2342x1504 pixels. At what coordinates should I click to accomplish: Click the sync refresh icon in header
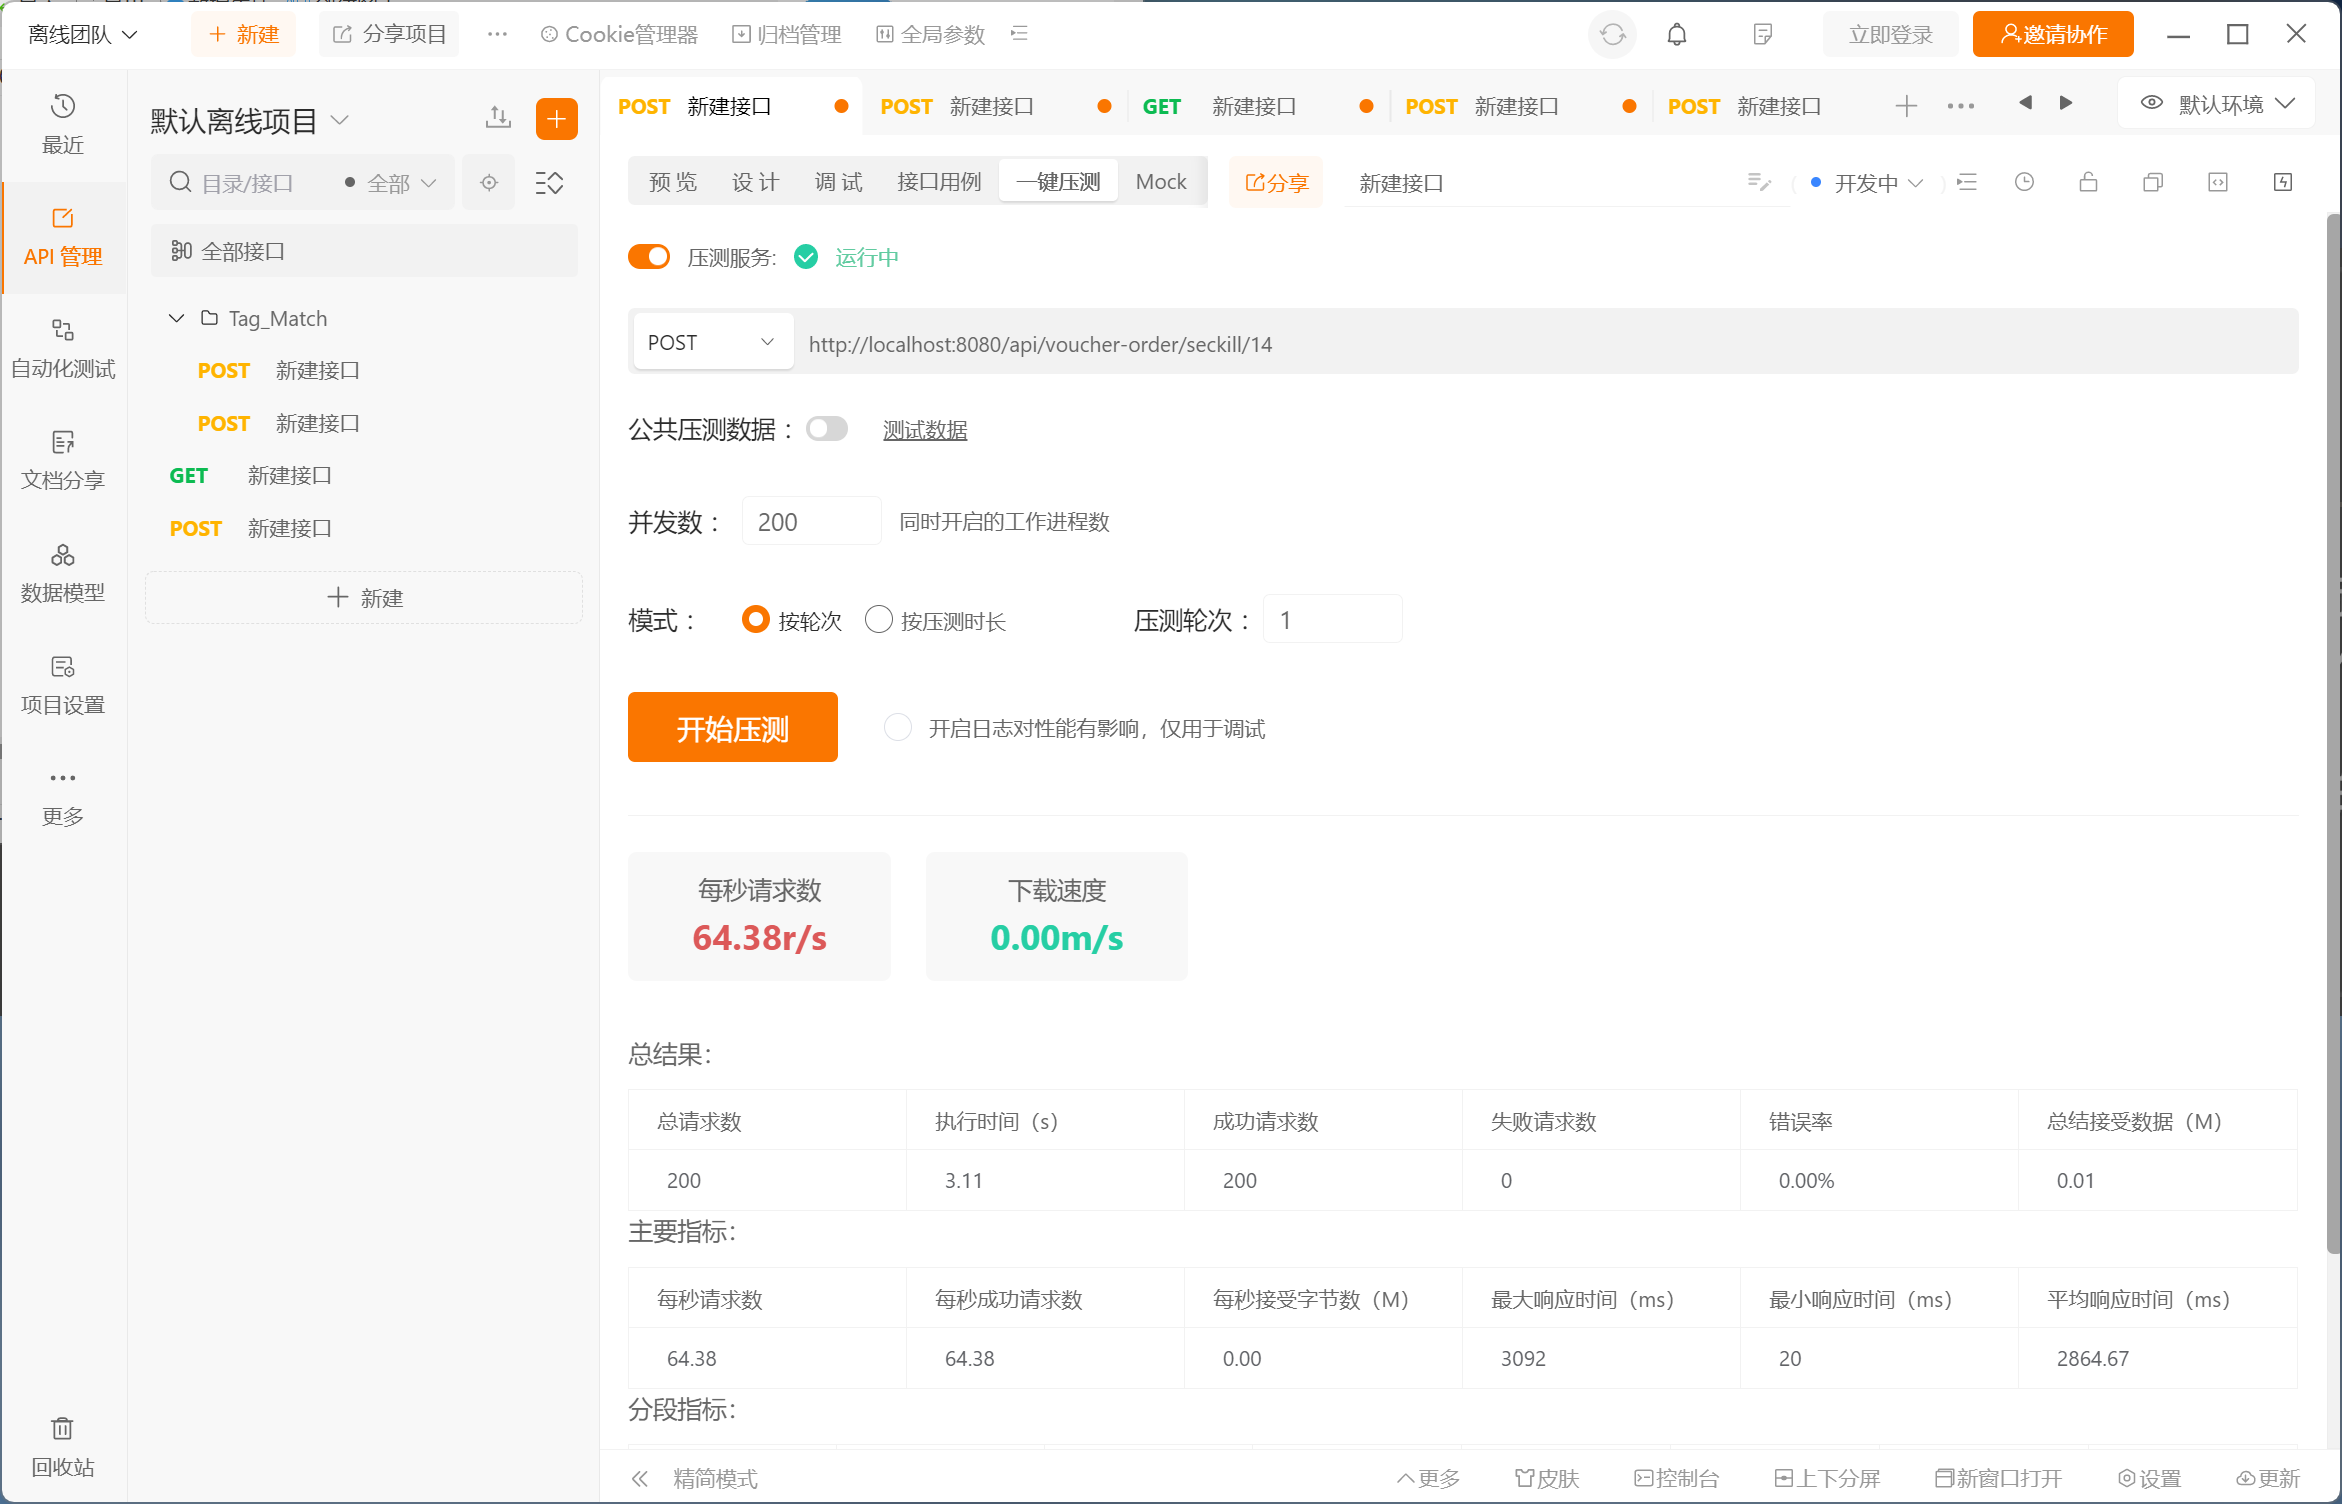pos(1612,35)
